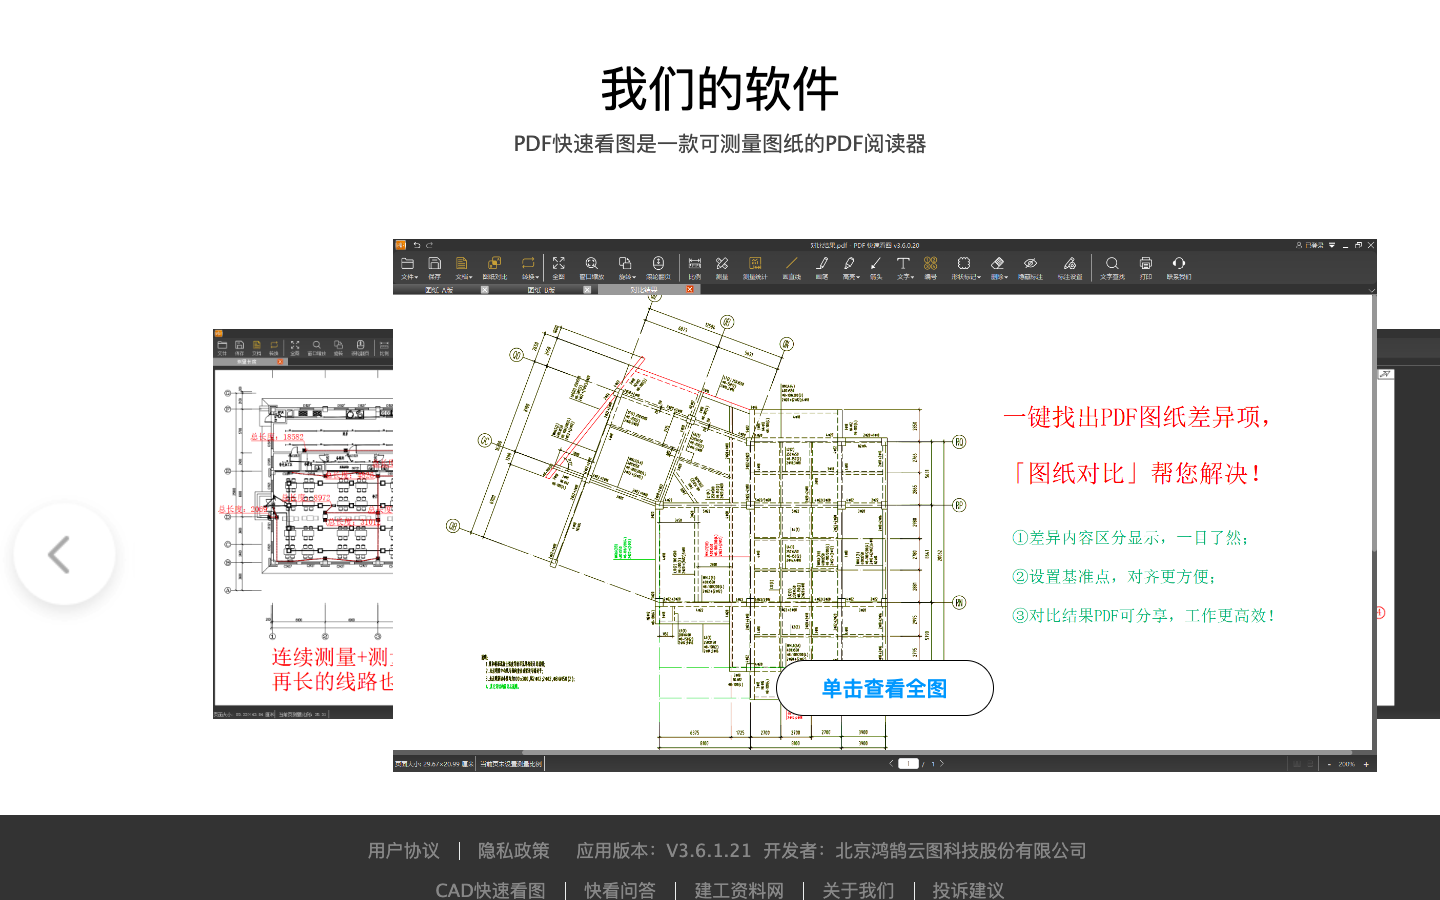
Task: Select the 比例 scale calibration tool
Action: [x=694, y=265]
